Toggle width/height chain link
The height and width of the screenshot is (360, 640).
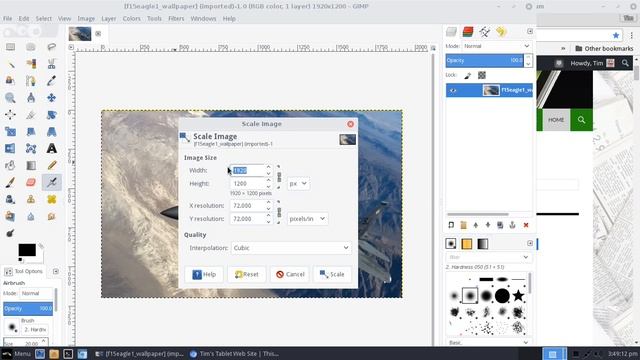(x=279, y=177)
